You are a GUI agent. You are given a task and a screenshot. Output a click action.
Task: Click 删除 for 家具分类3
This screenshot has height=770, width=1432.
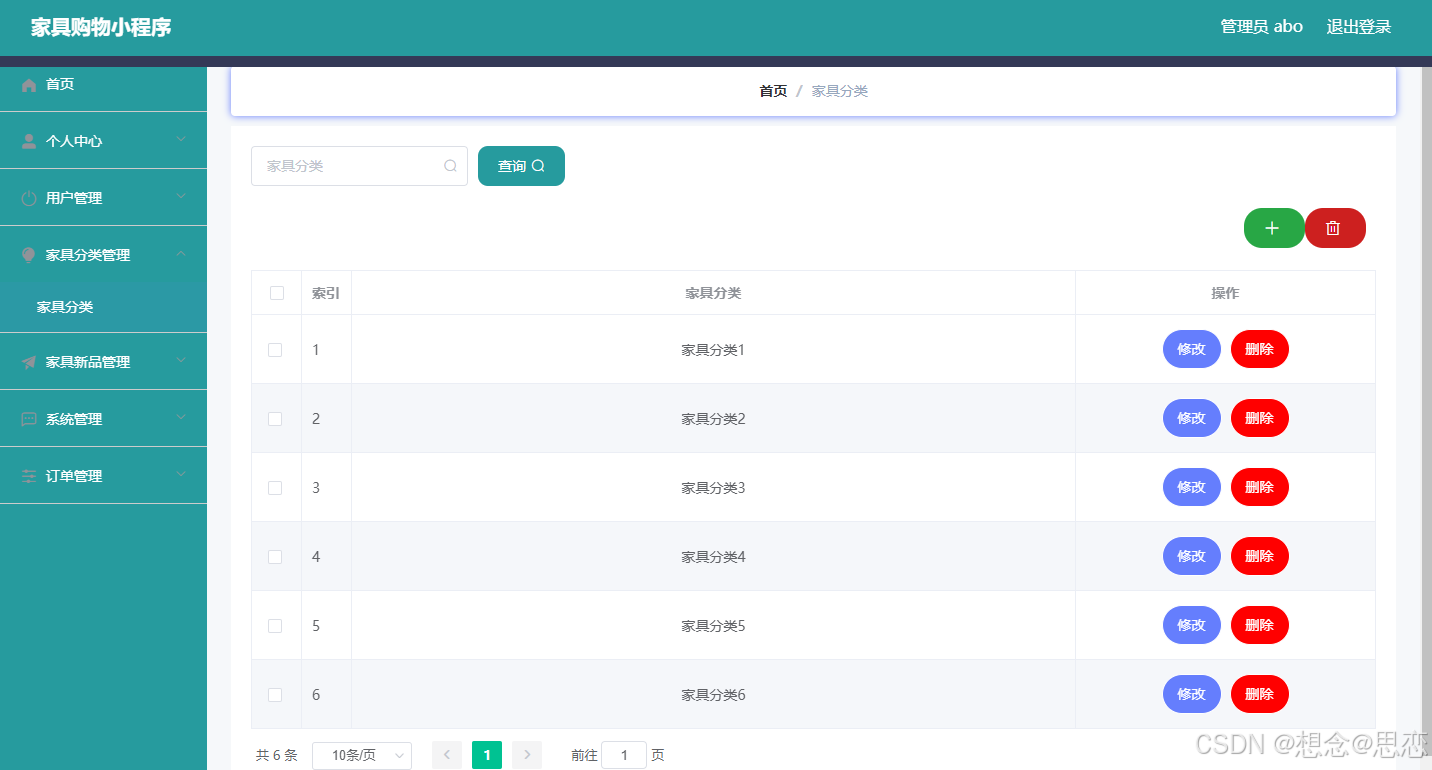click(1260, 487)
